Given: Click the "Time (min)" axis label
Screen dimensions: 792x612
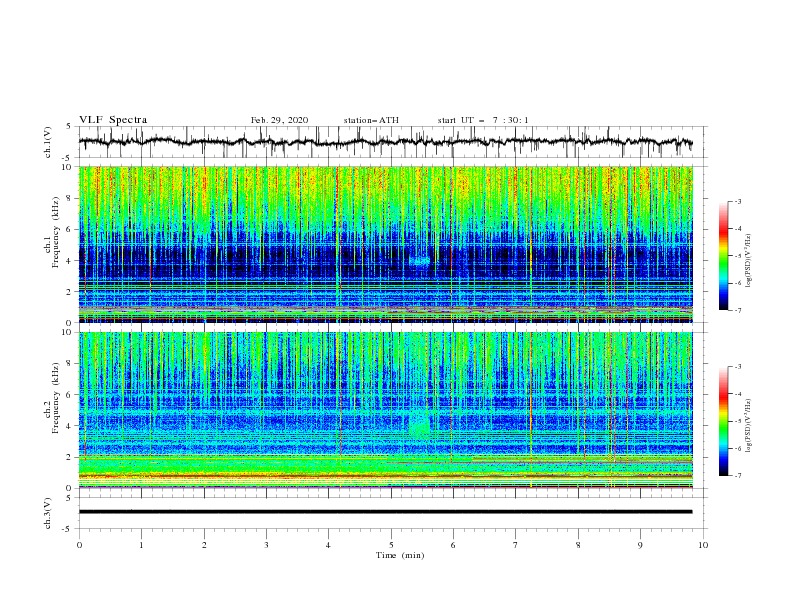Looking at the screenshot, I should [x=400, y=555].
